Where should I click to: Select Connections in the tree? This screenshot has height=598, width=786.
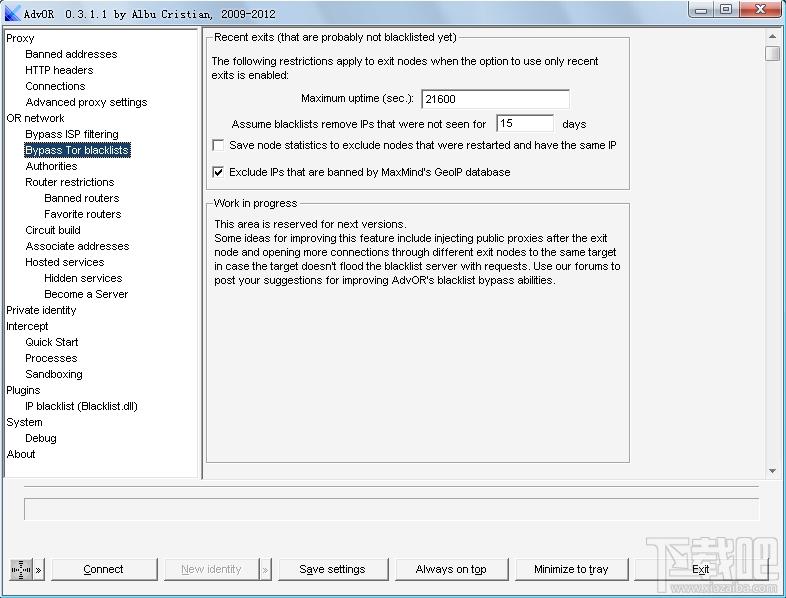pyautogui.click(x=55, y=86)
